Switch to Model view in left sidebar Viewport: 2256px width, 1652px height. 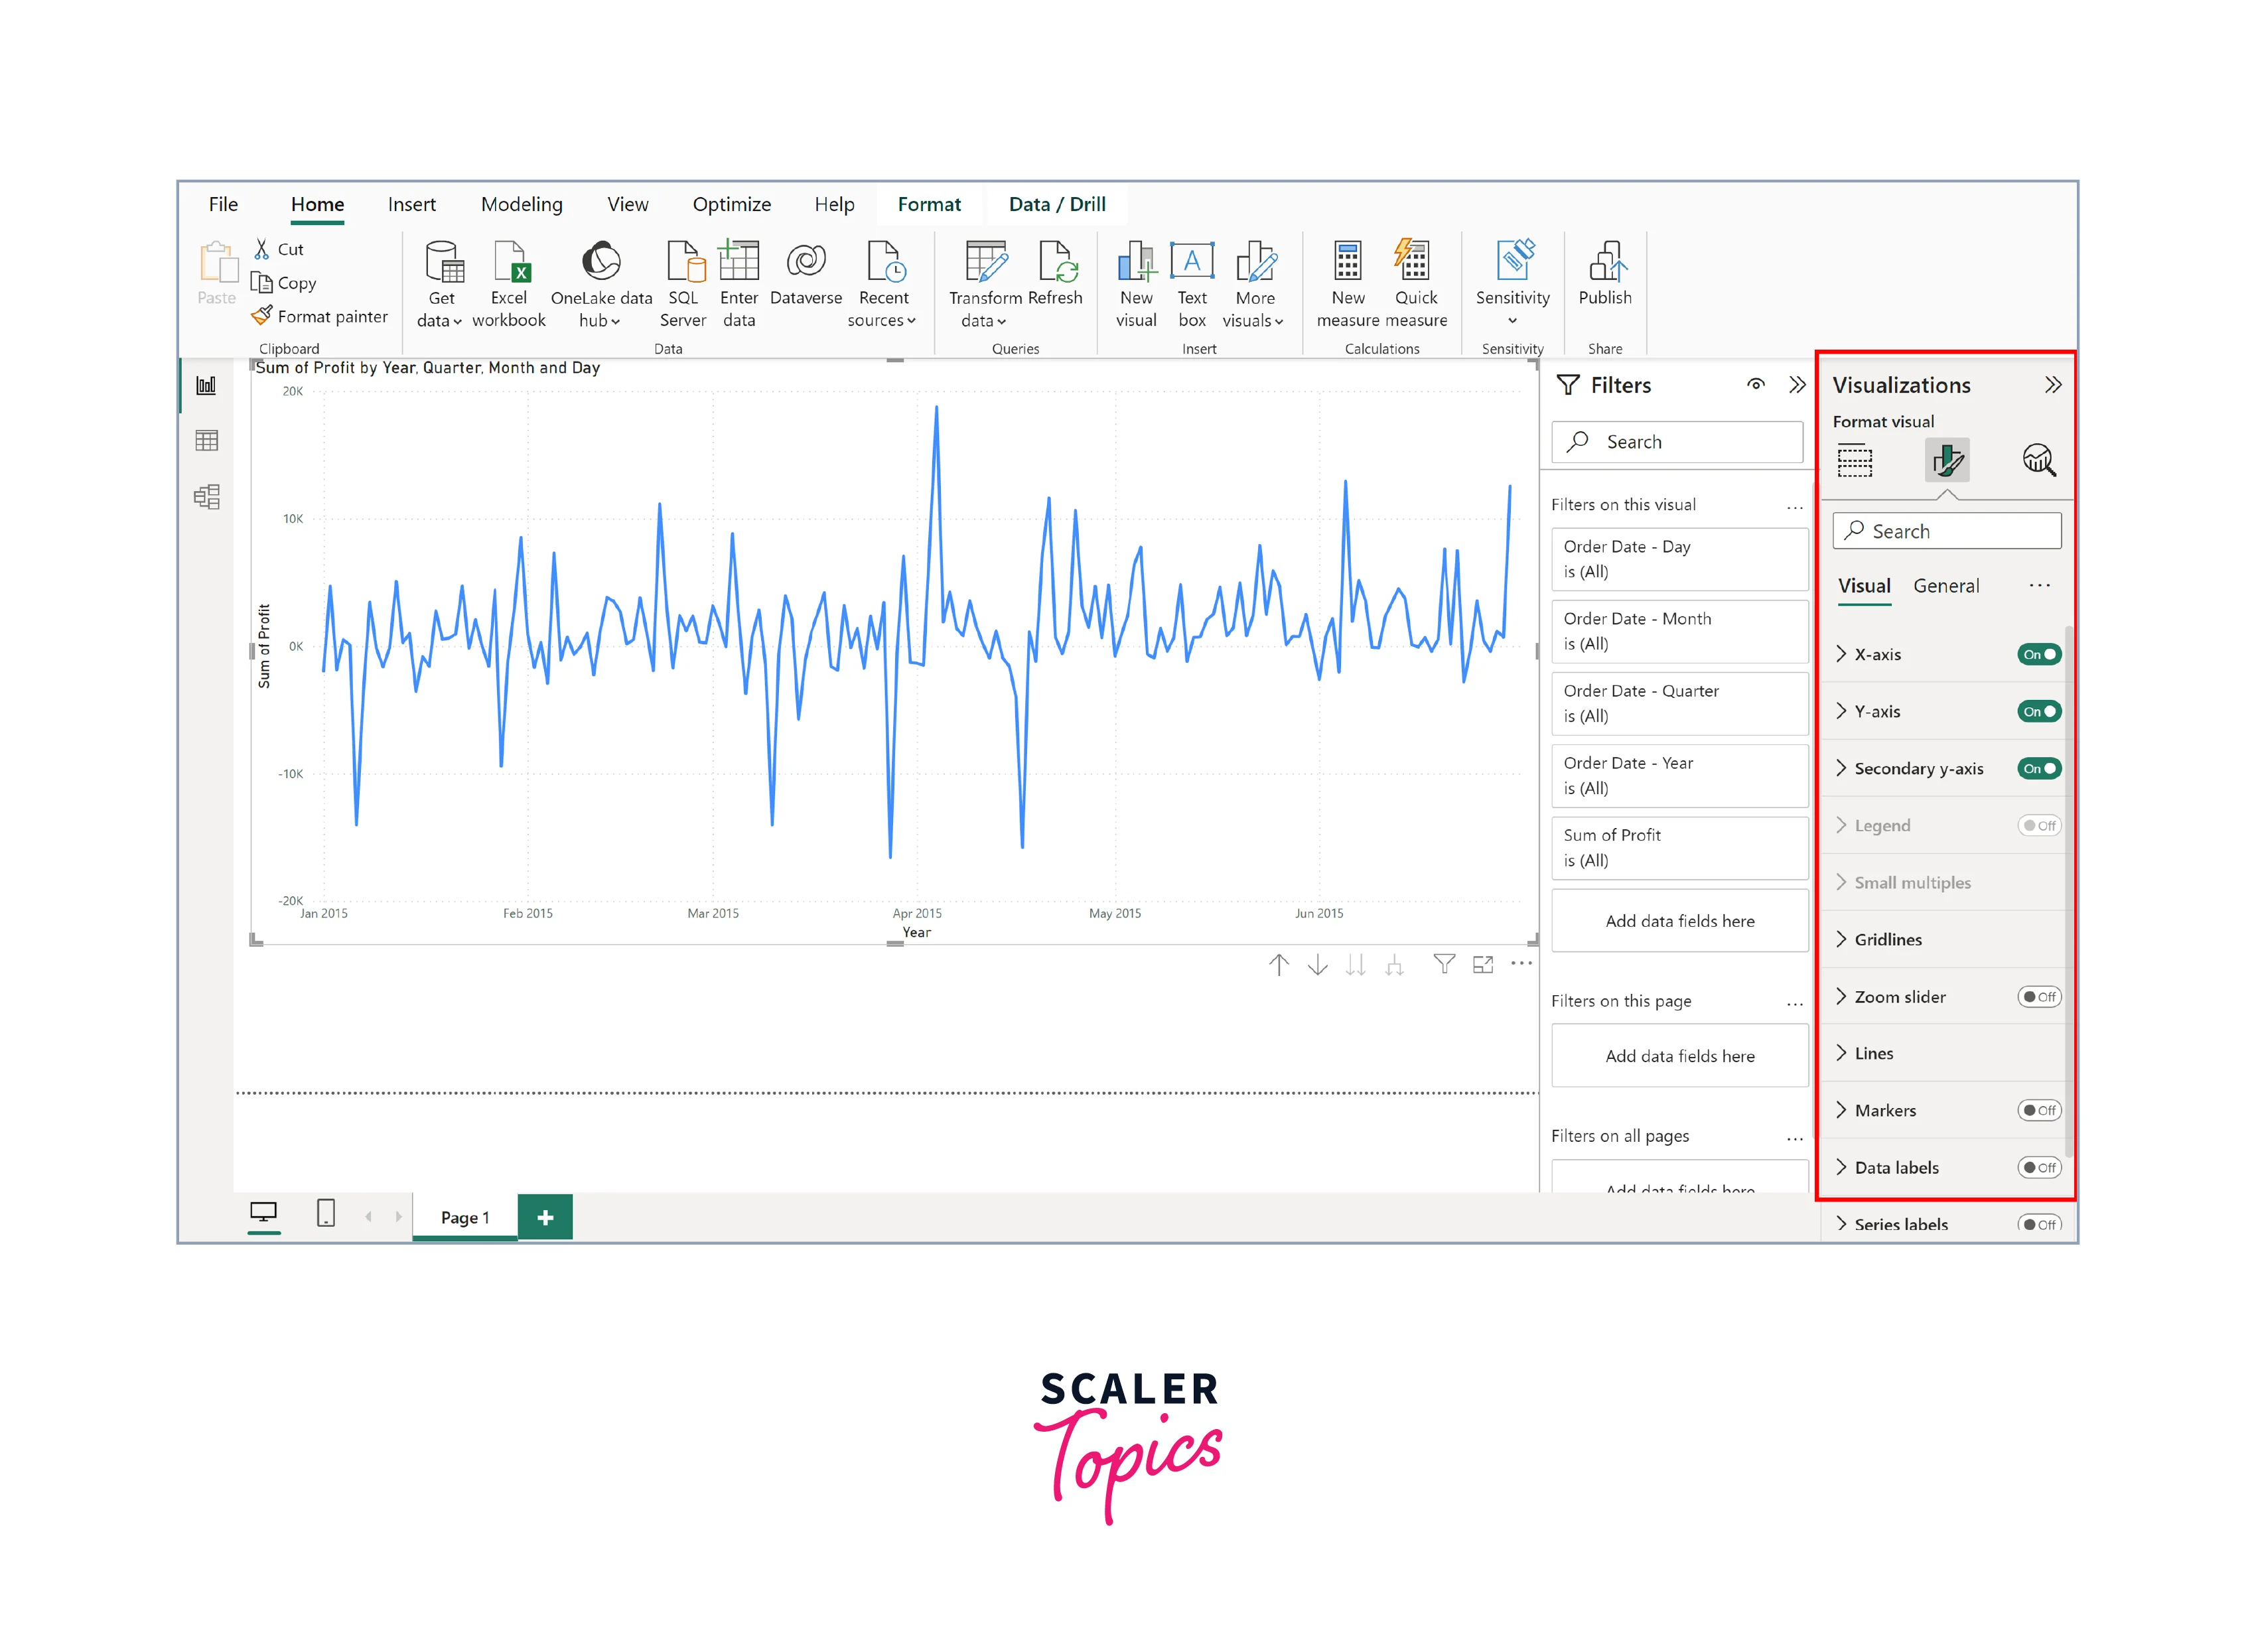coord(207,497)
